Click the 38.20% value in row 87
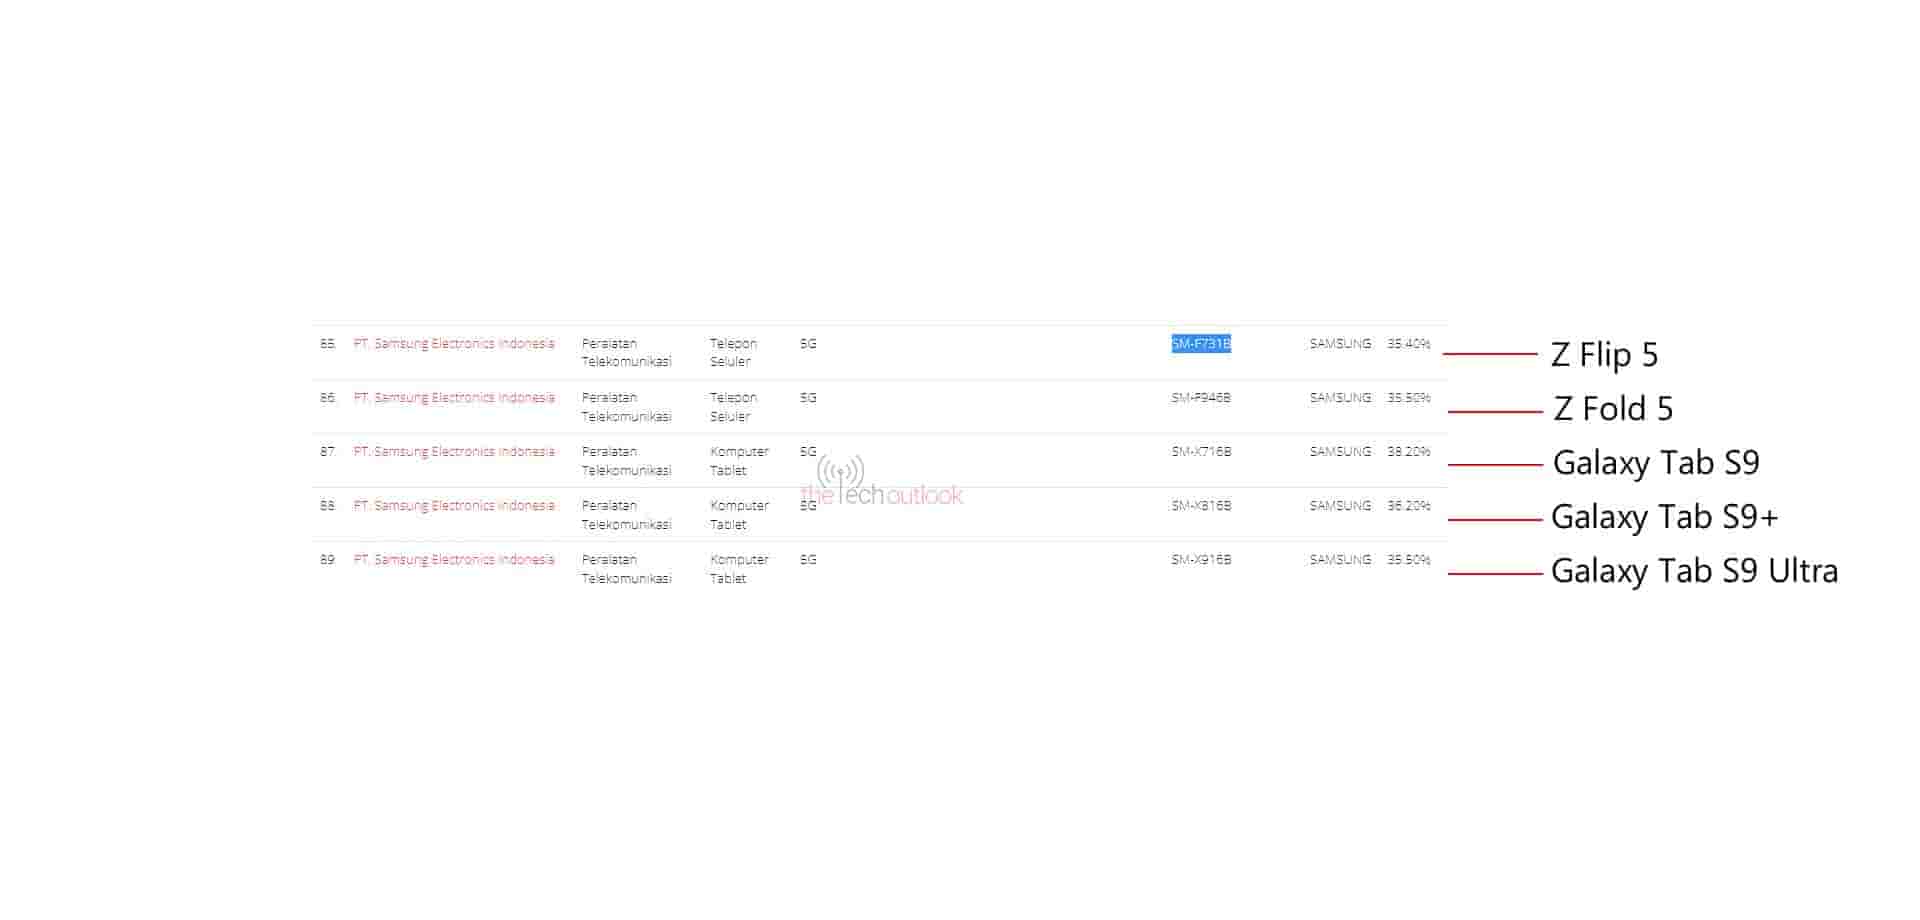Image resolution: width=1920 pixels, height=920 pixels. (x=1408, y=452)
